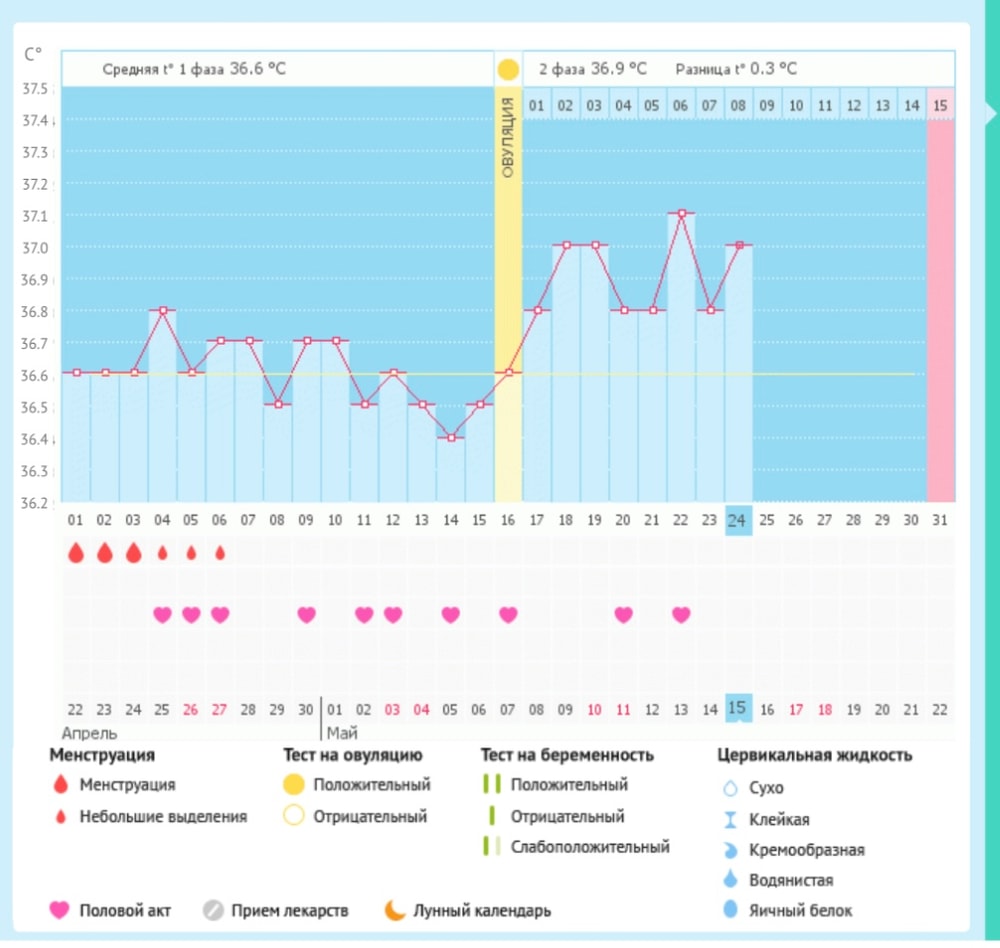The image size is (1000, 948).
Task: Click the 37.1 temperature peak data point
Action: [x=681, y=213]
